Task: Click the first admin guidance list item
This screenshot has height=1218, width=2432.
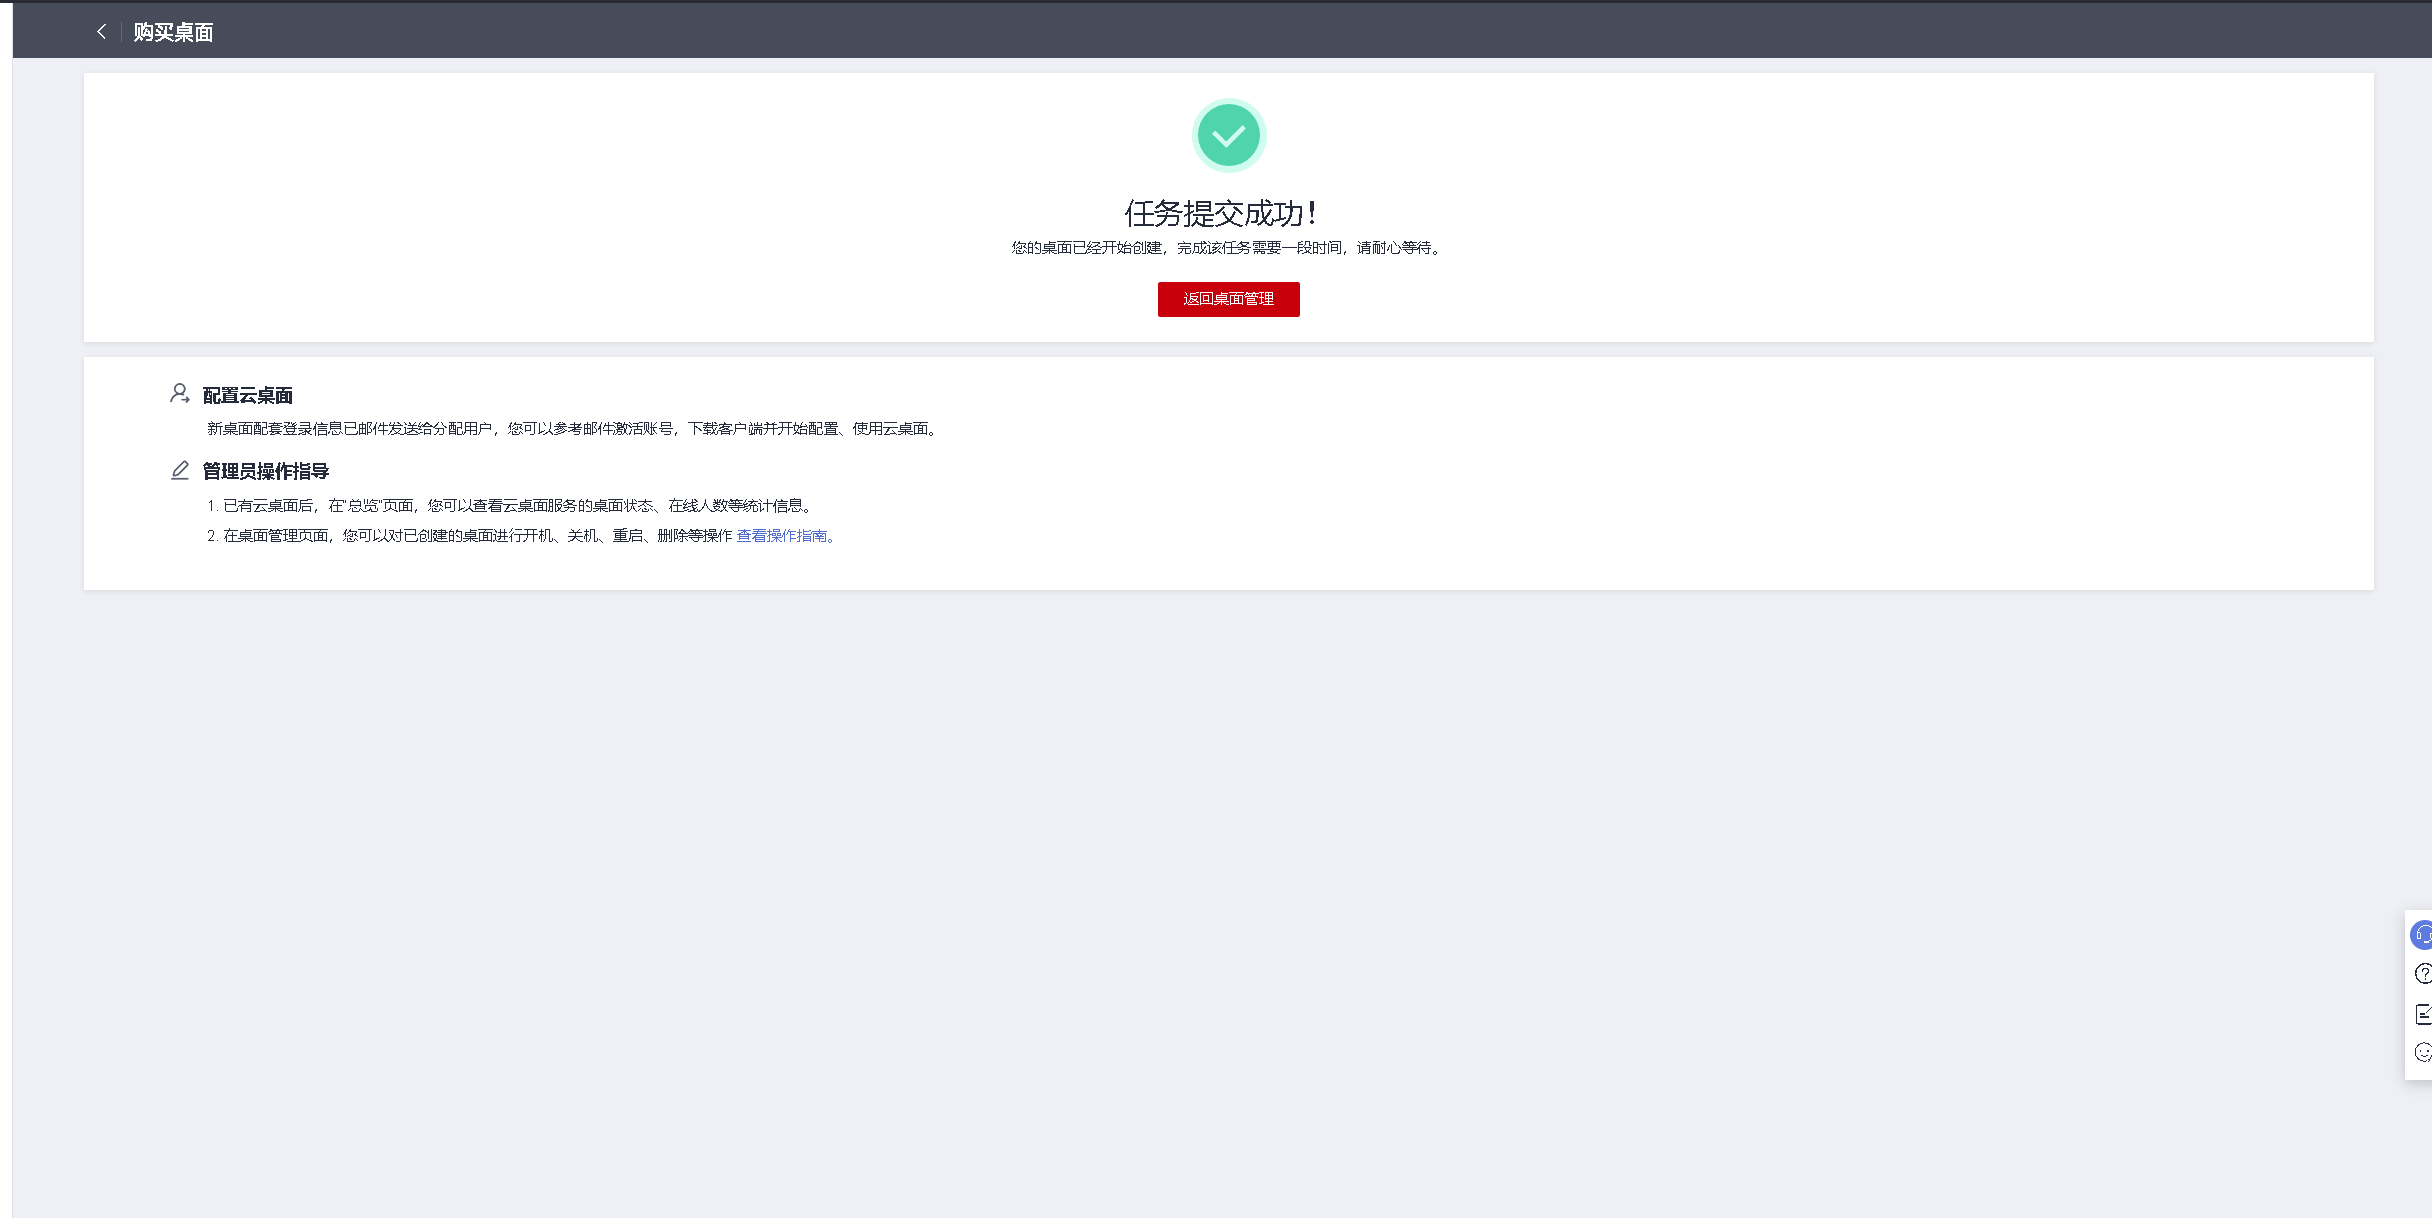Action: coord(510,506)
